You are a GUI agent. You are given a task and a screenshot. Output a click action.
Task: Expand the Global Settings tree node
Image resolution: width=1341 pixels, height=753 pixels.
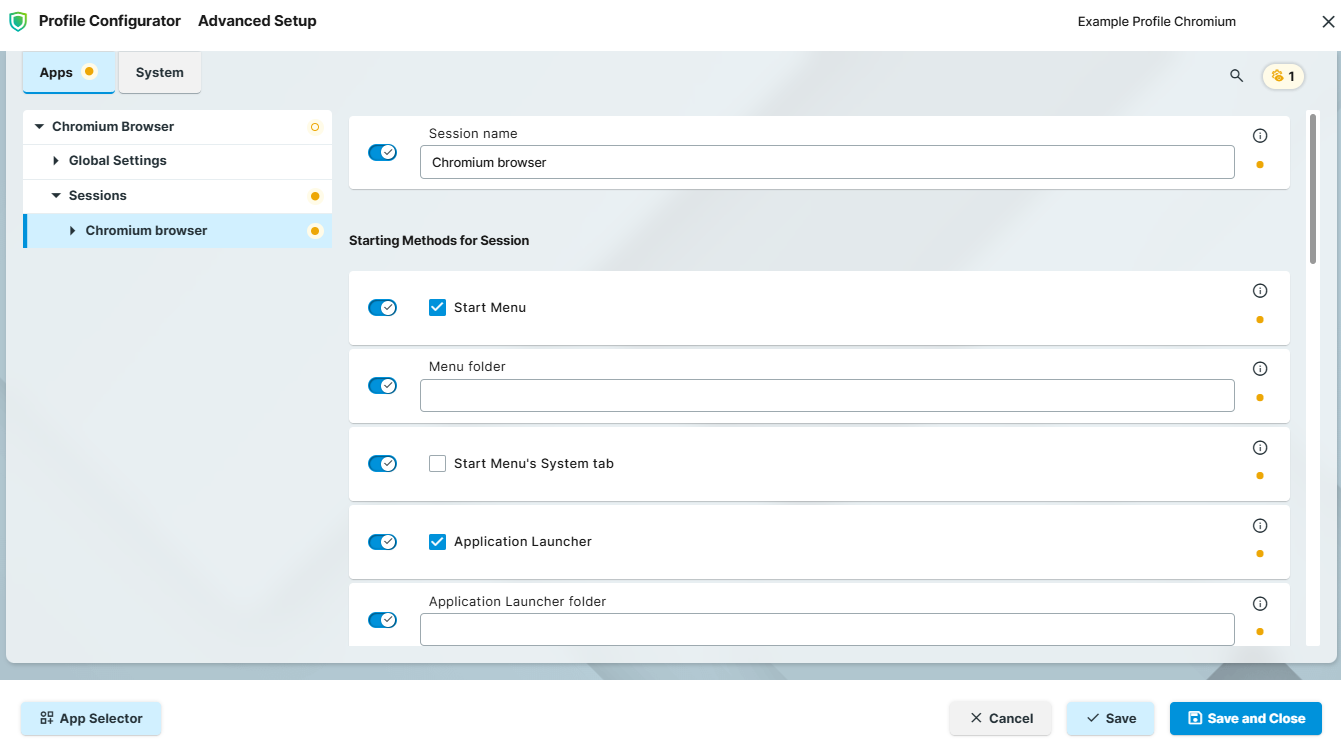click(x=55, y=160)
